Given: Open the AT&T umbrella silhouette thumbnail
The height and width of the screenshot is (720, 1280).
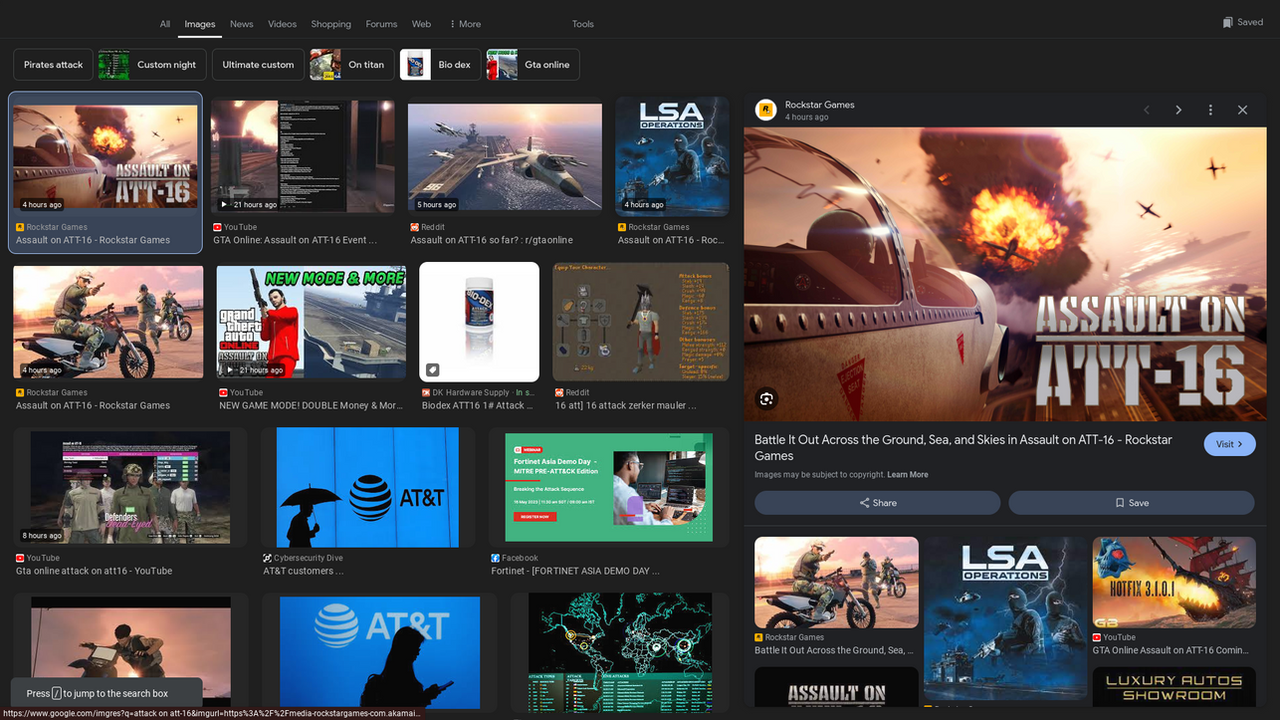Looking at the screenshot, I should click(367, 487).
